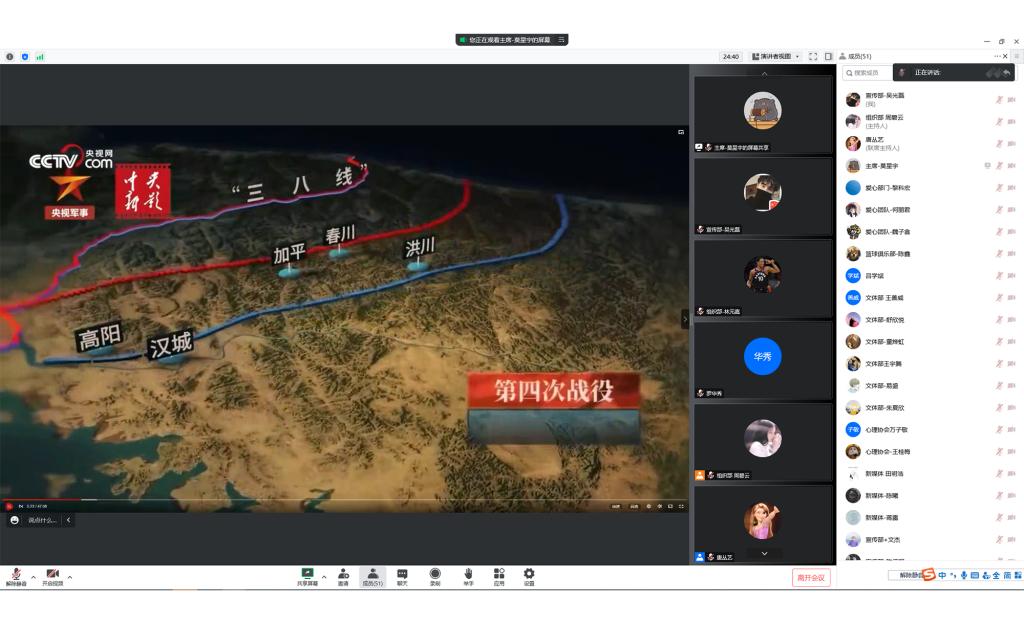
Task: Open the Chat (聊天) icon
Action: (402, 575)
